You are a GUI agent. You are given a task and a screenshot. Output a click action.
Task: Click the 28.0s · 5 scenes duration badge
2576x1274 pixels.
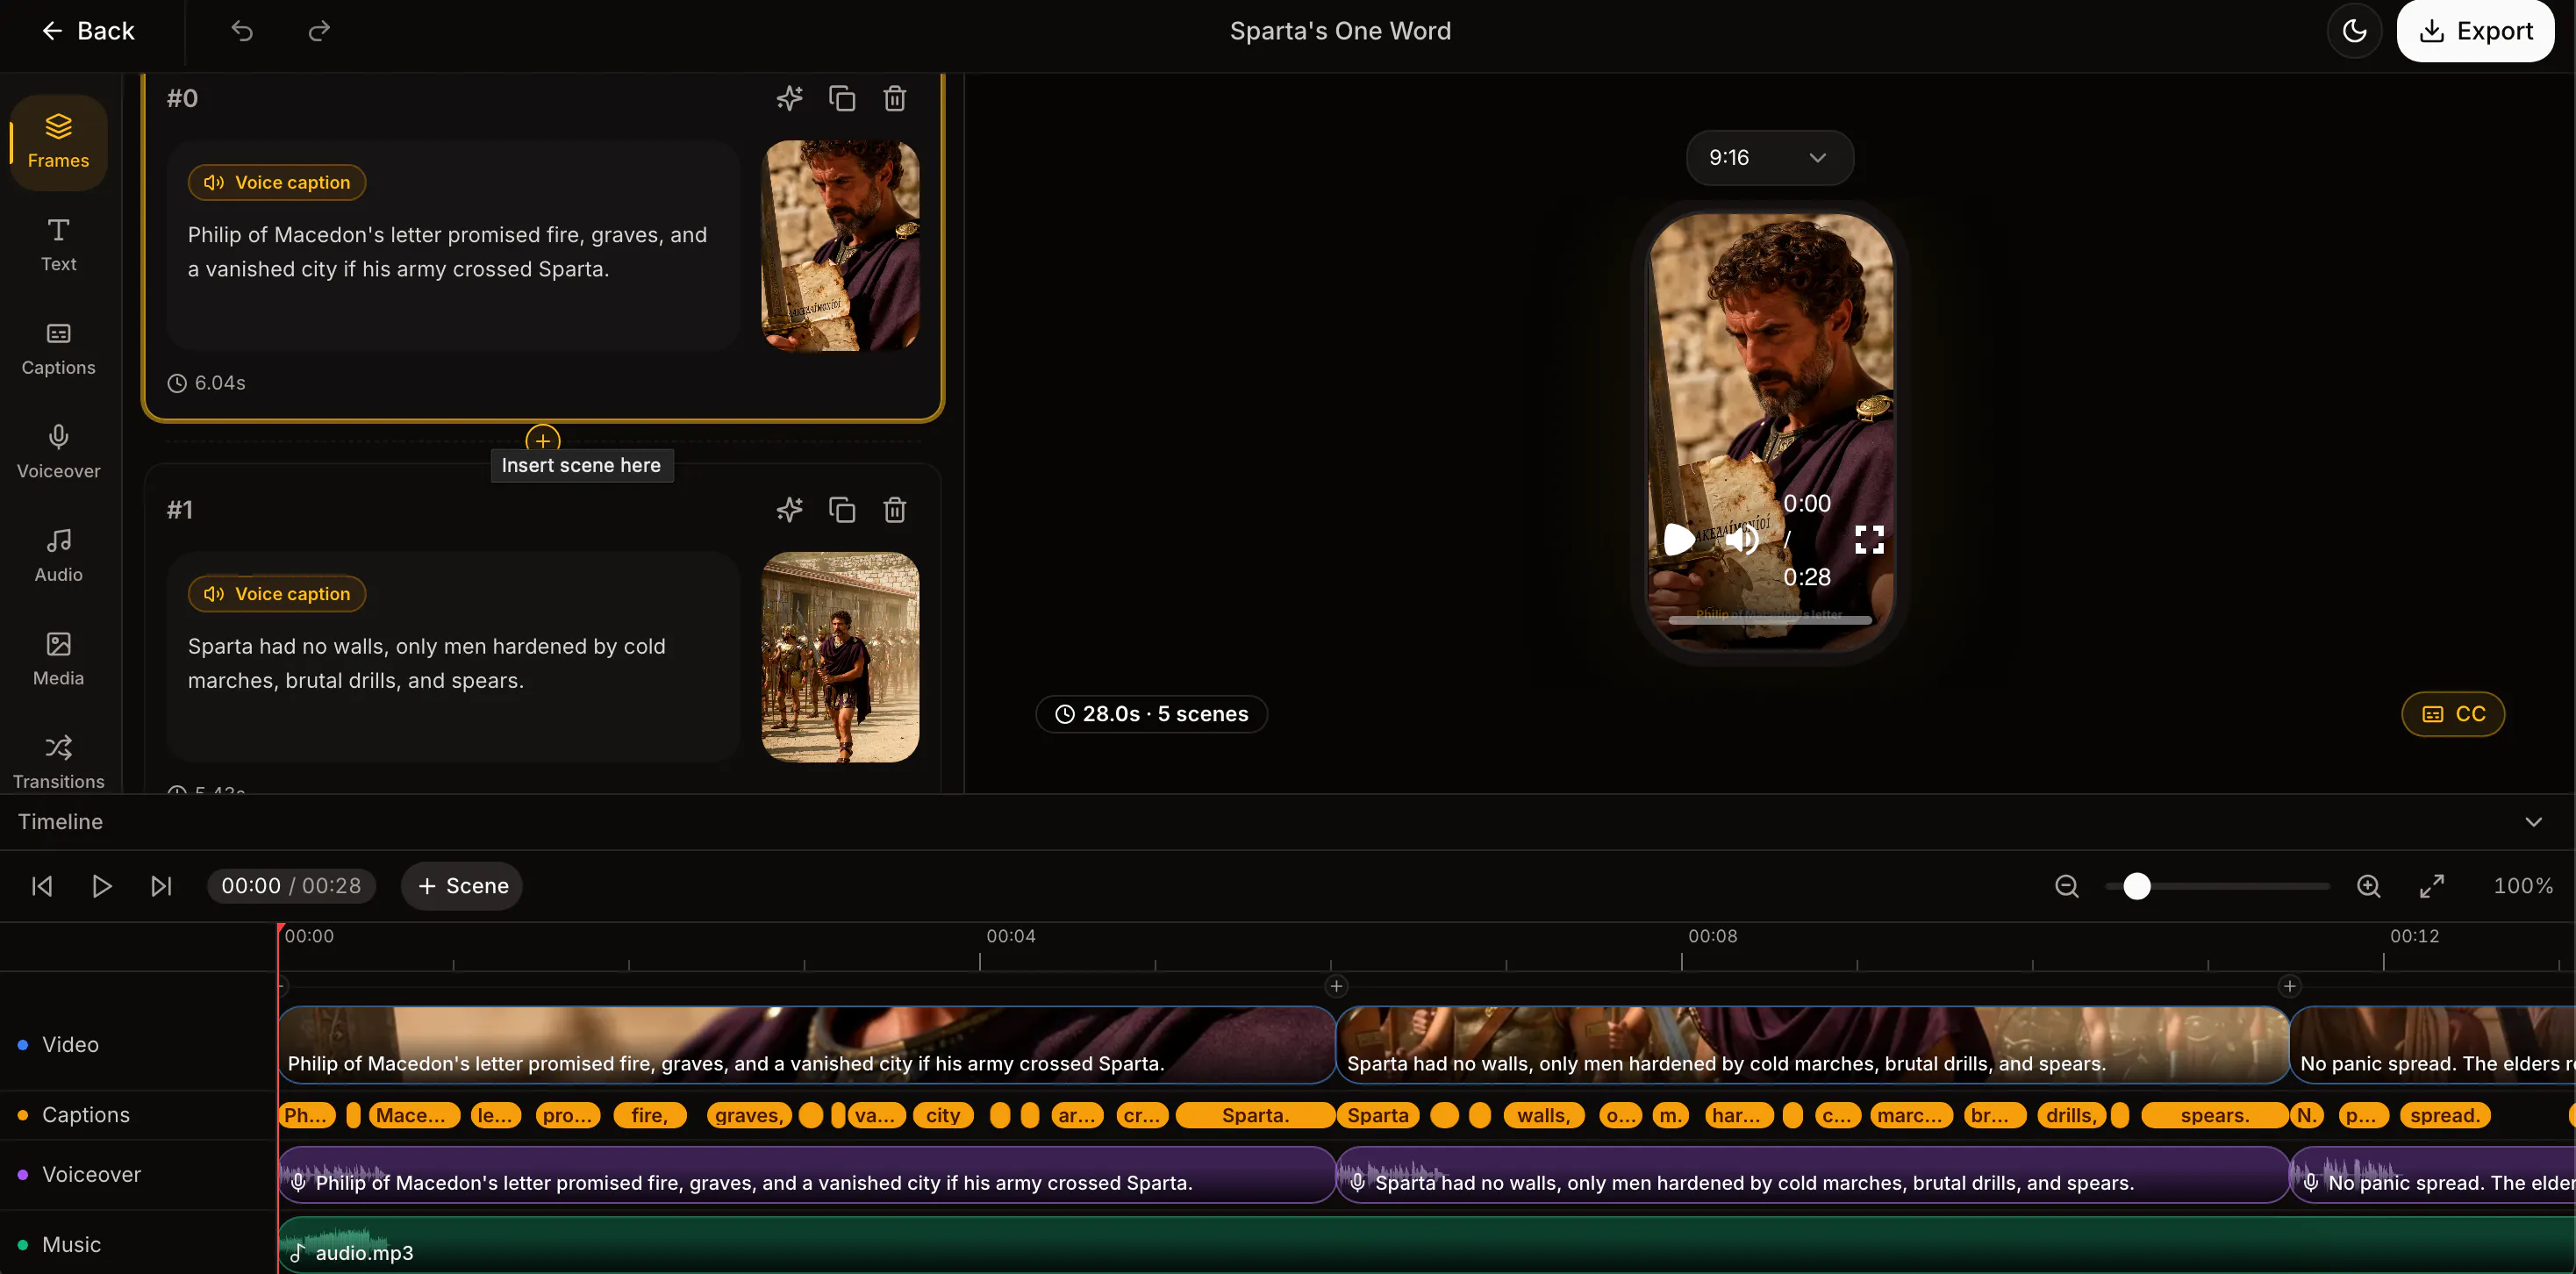(1151, 714)
